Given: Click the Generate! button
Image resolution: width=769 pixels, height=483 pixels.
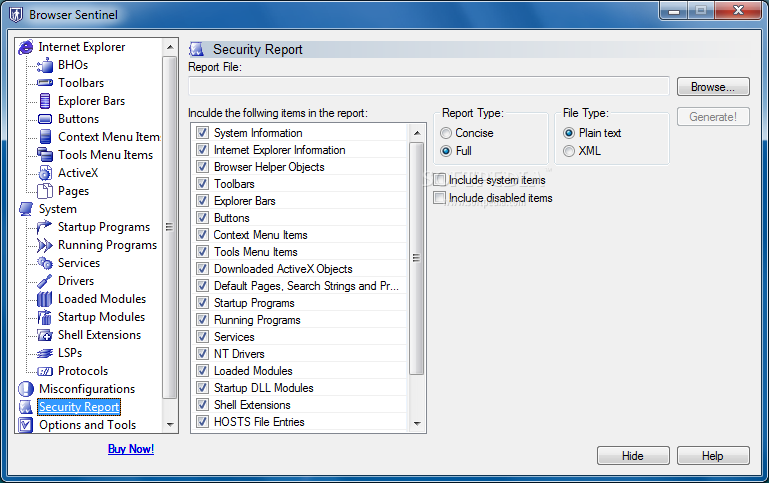Looking at the screenshot, I should 713,117.
